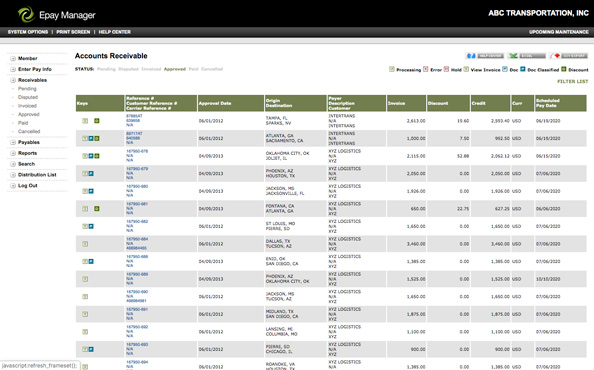Image resolution: width=594 pixels, height=370 pixels.
Task: View invoice icon on Lansing, MI row
Action: (85, 332)
